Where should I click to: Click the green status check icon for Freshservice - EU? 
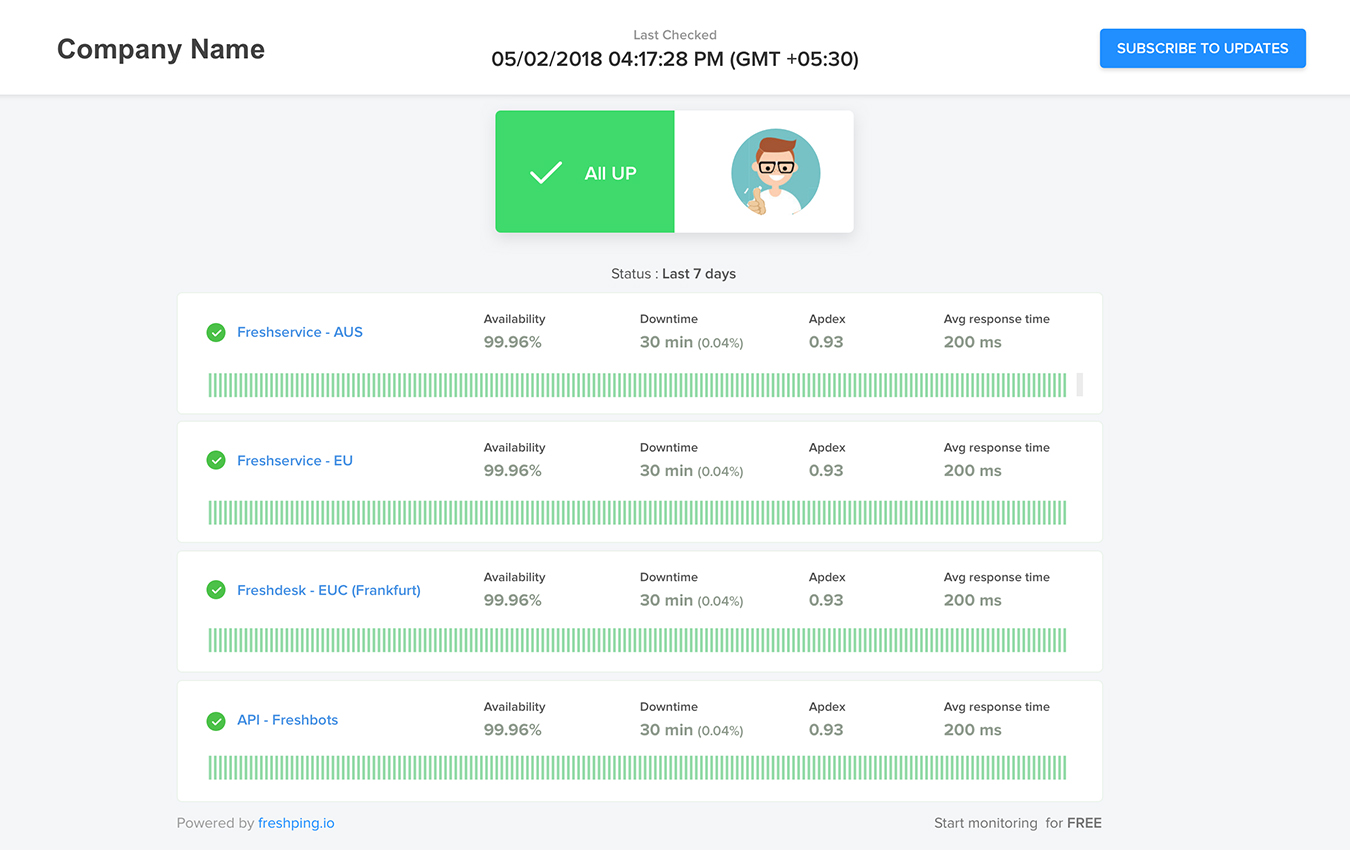pos(216,460)
